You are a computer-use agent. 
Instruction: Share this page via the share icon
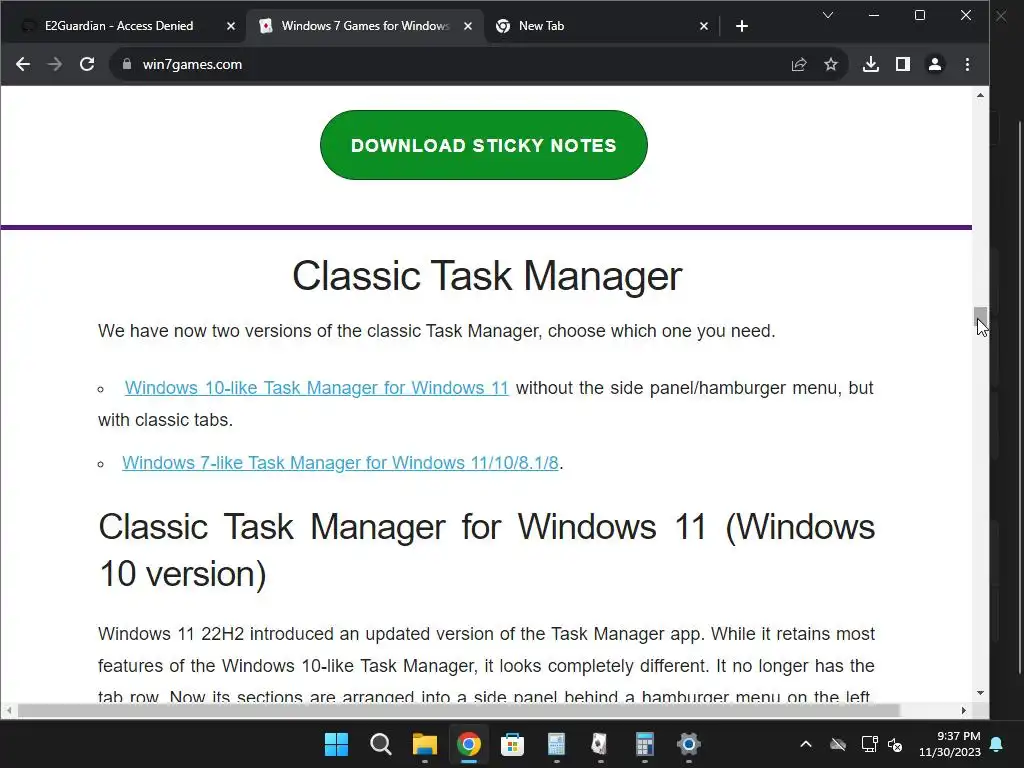coord(799,64)
